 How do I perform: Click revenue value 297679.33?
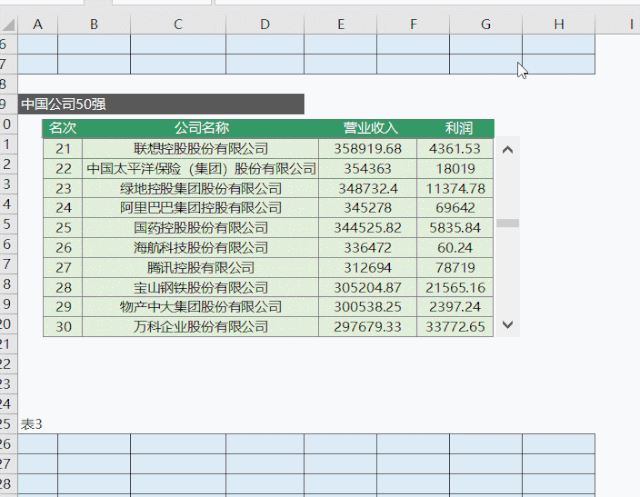[x=368, y=327]
